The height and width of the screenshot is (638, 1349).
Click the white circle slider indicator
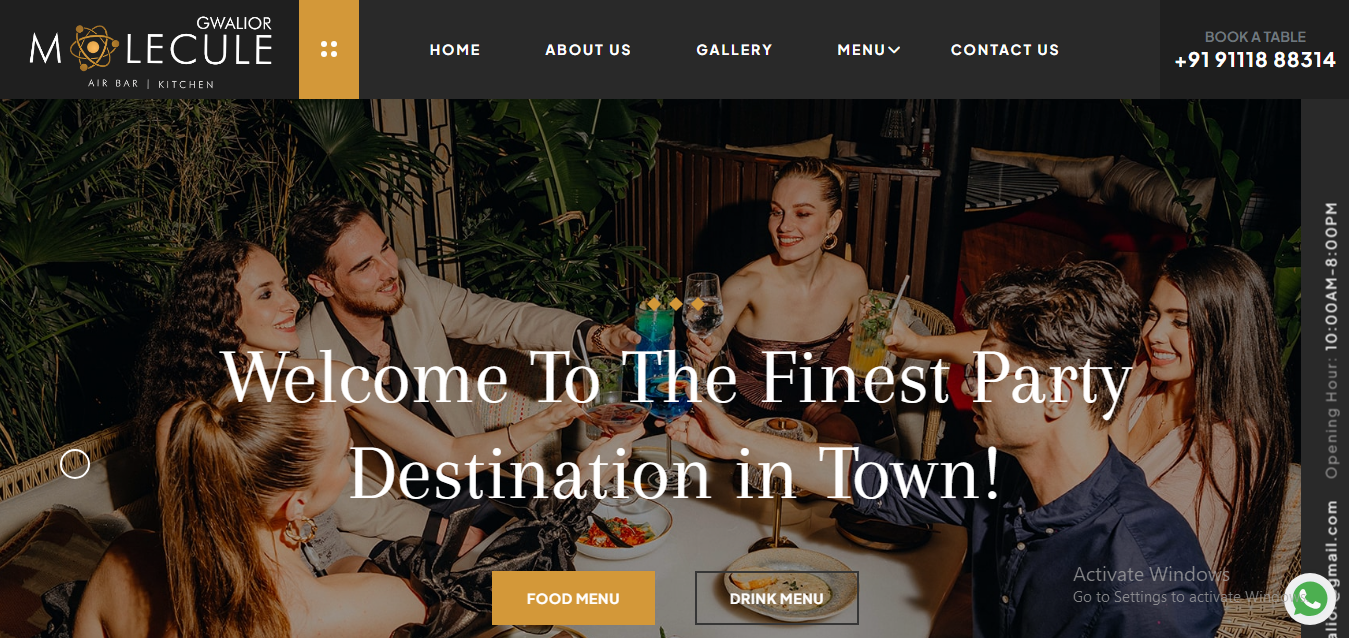point(75,464)
